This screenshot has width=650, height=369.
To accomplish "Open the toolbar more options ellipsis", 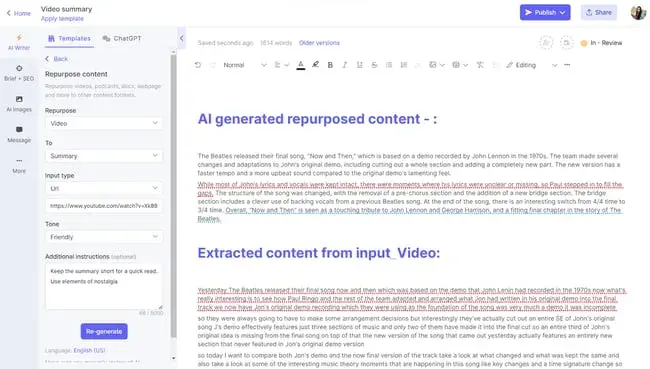I will tap(567, 65).
